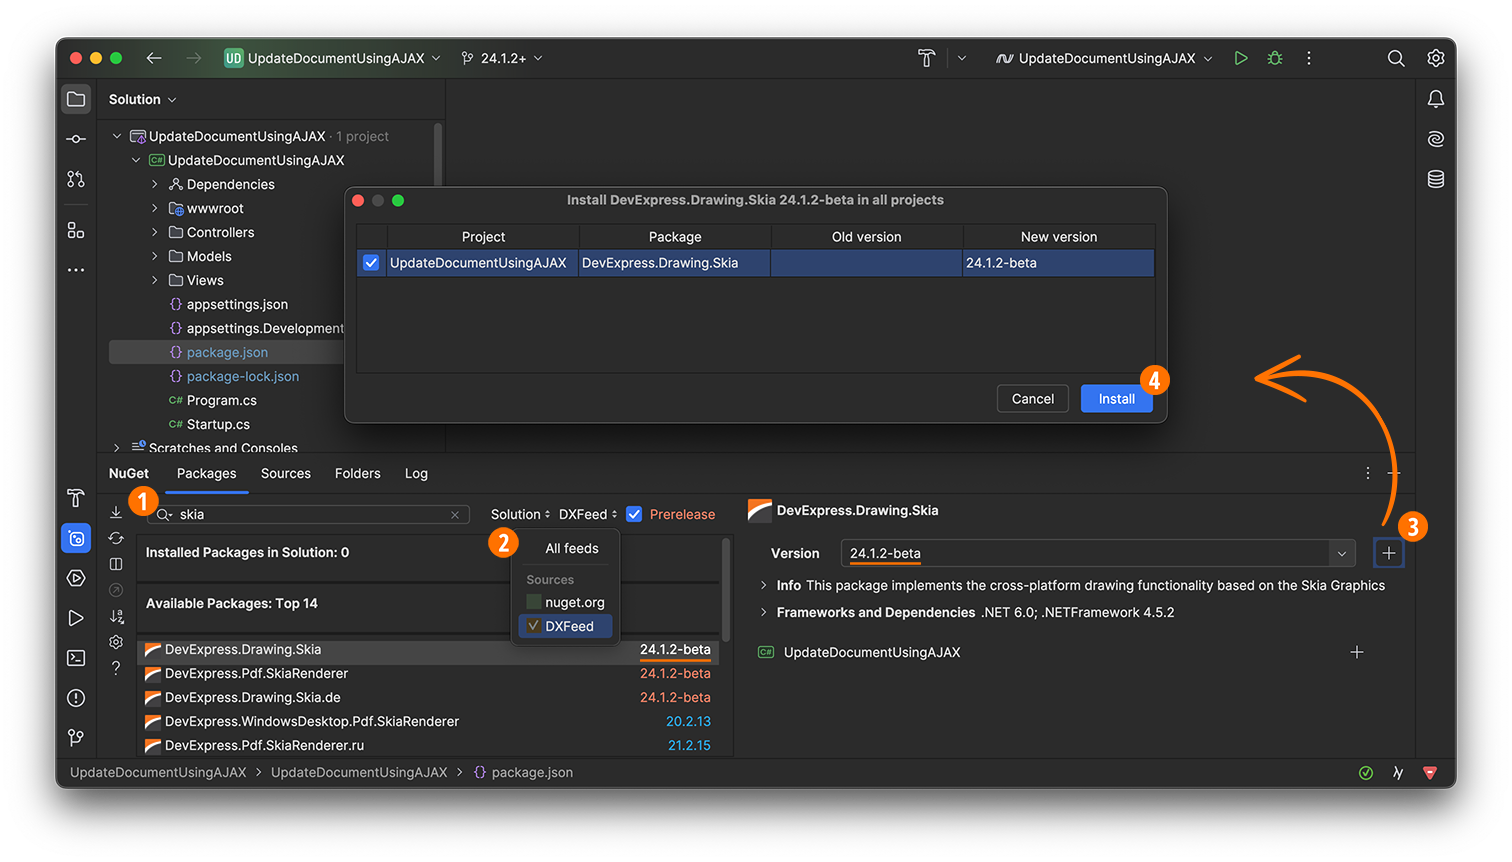Click the NuGet restore download icon
1512x862 pixels.
(116, 512)
